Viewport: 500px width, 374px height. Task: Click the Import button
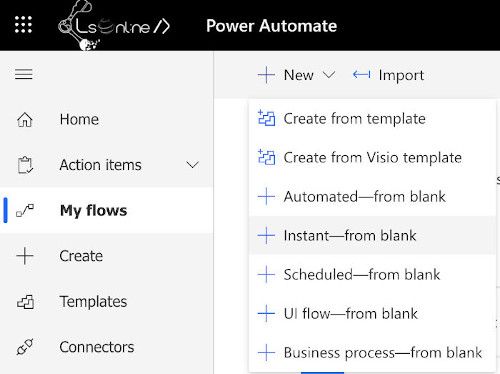(388, 75)
